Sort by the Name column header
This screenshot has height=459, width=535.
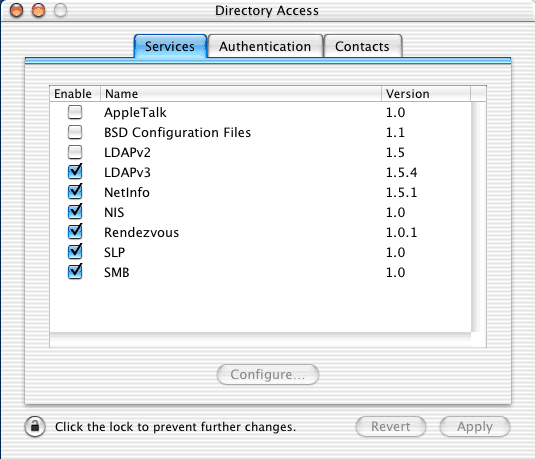coord(241,94)
